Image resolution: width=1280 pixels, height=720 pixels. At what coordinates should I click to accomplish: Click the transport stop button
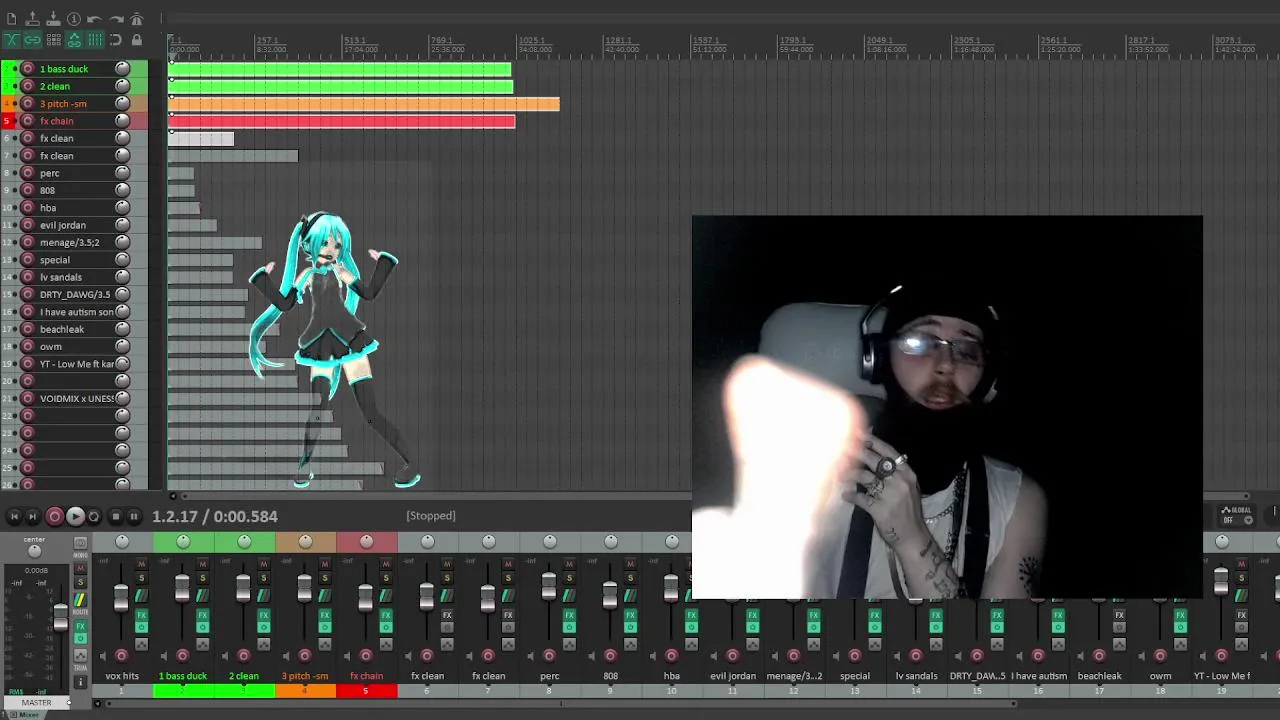[115, 517]
